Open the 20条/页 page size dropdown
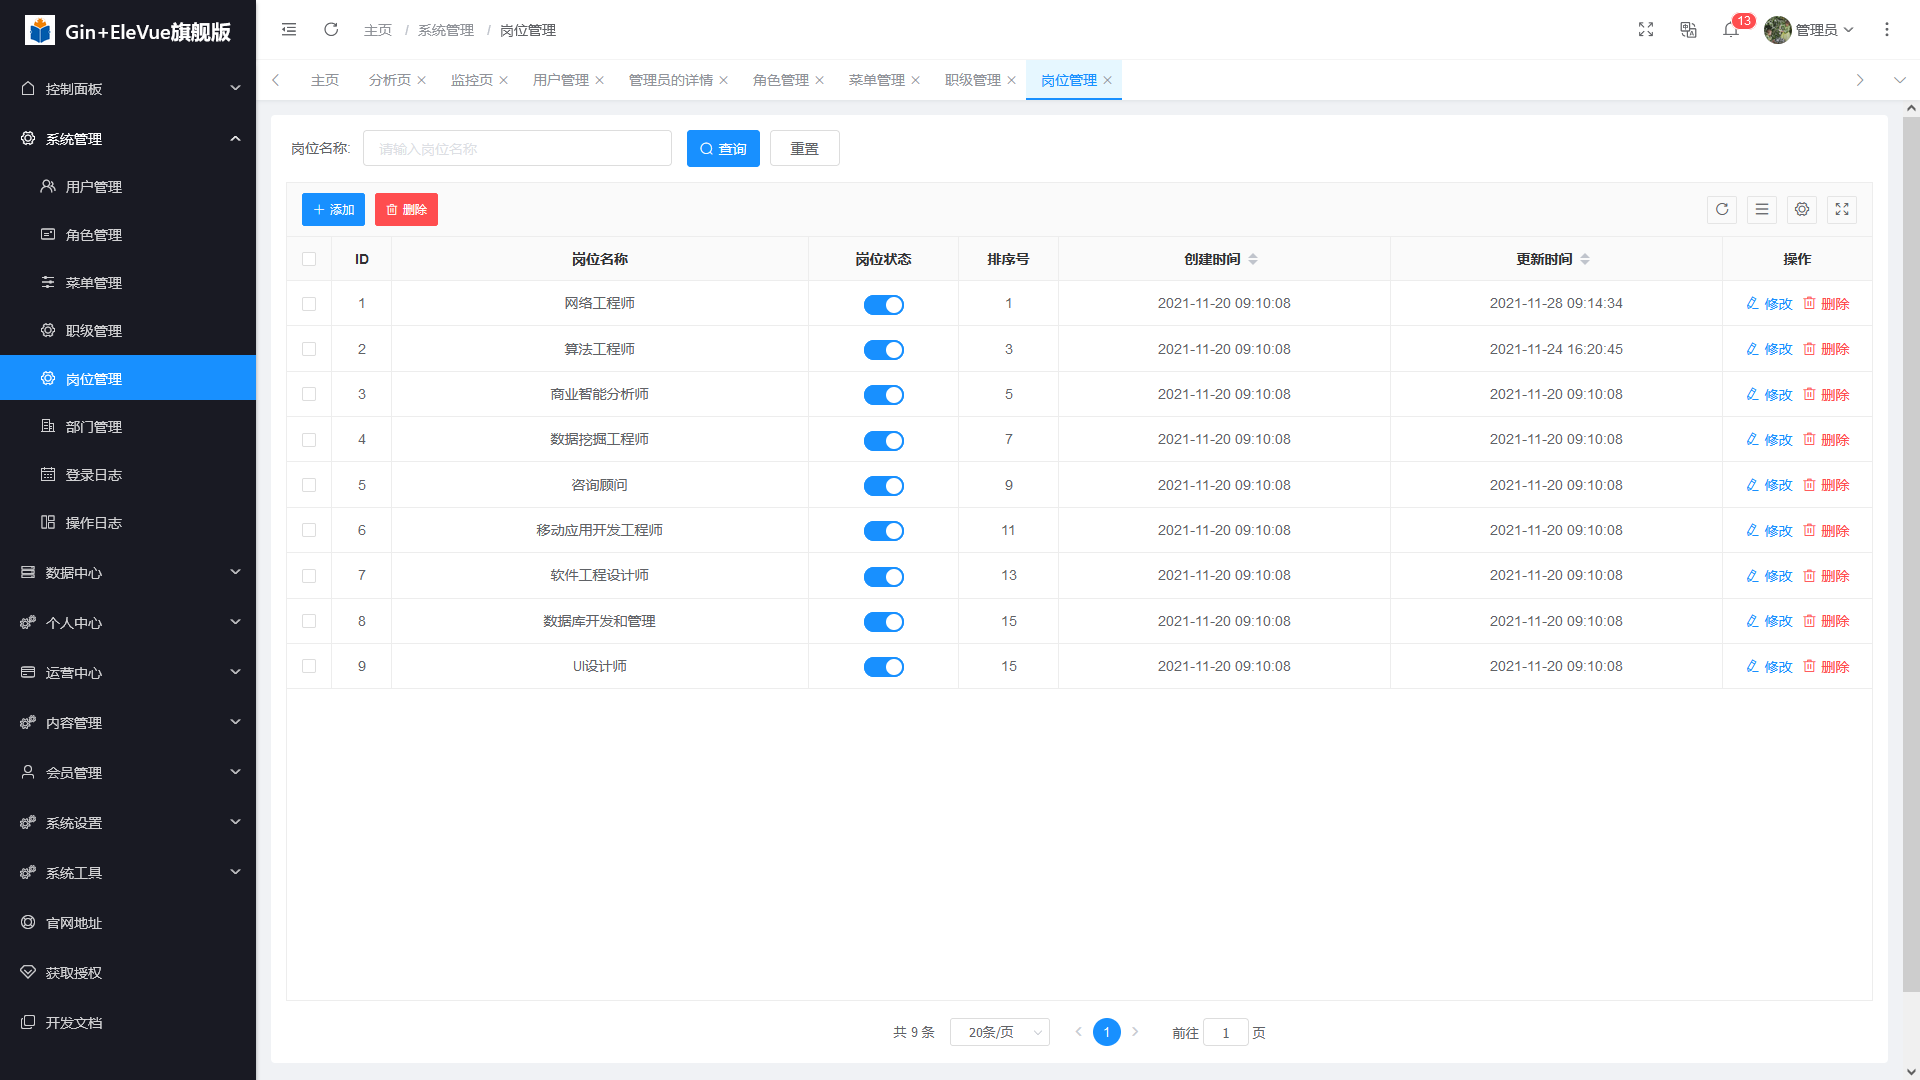Image resolution: width=1920 pixels, height=1080 pixels. click(x=999, y=1032)
